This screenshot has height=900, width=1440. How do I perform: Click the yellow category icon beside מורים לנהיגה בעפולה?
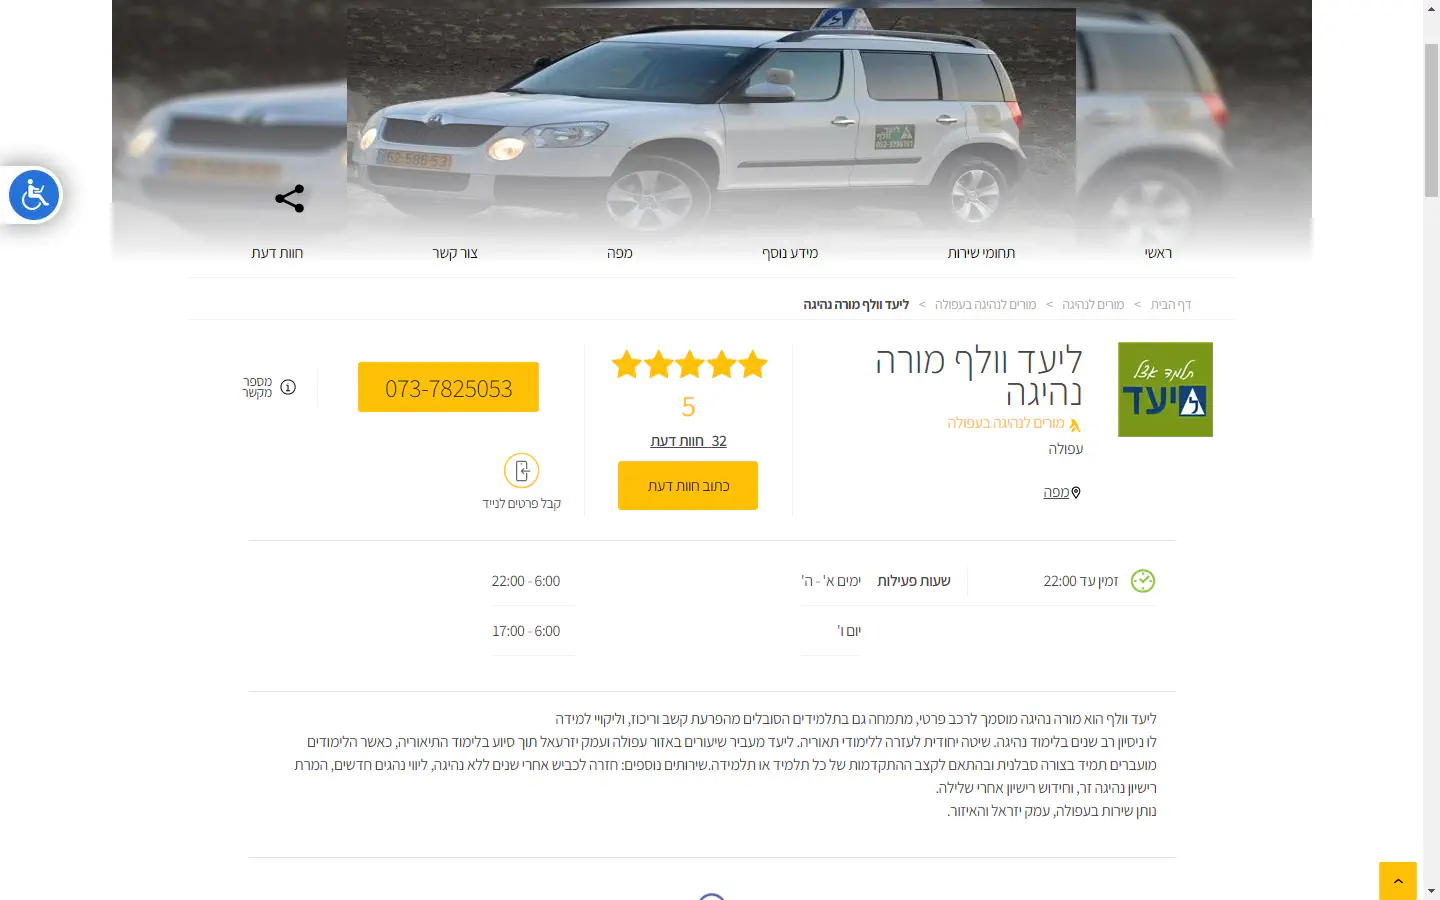[1075, 425]
